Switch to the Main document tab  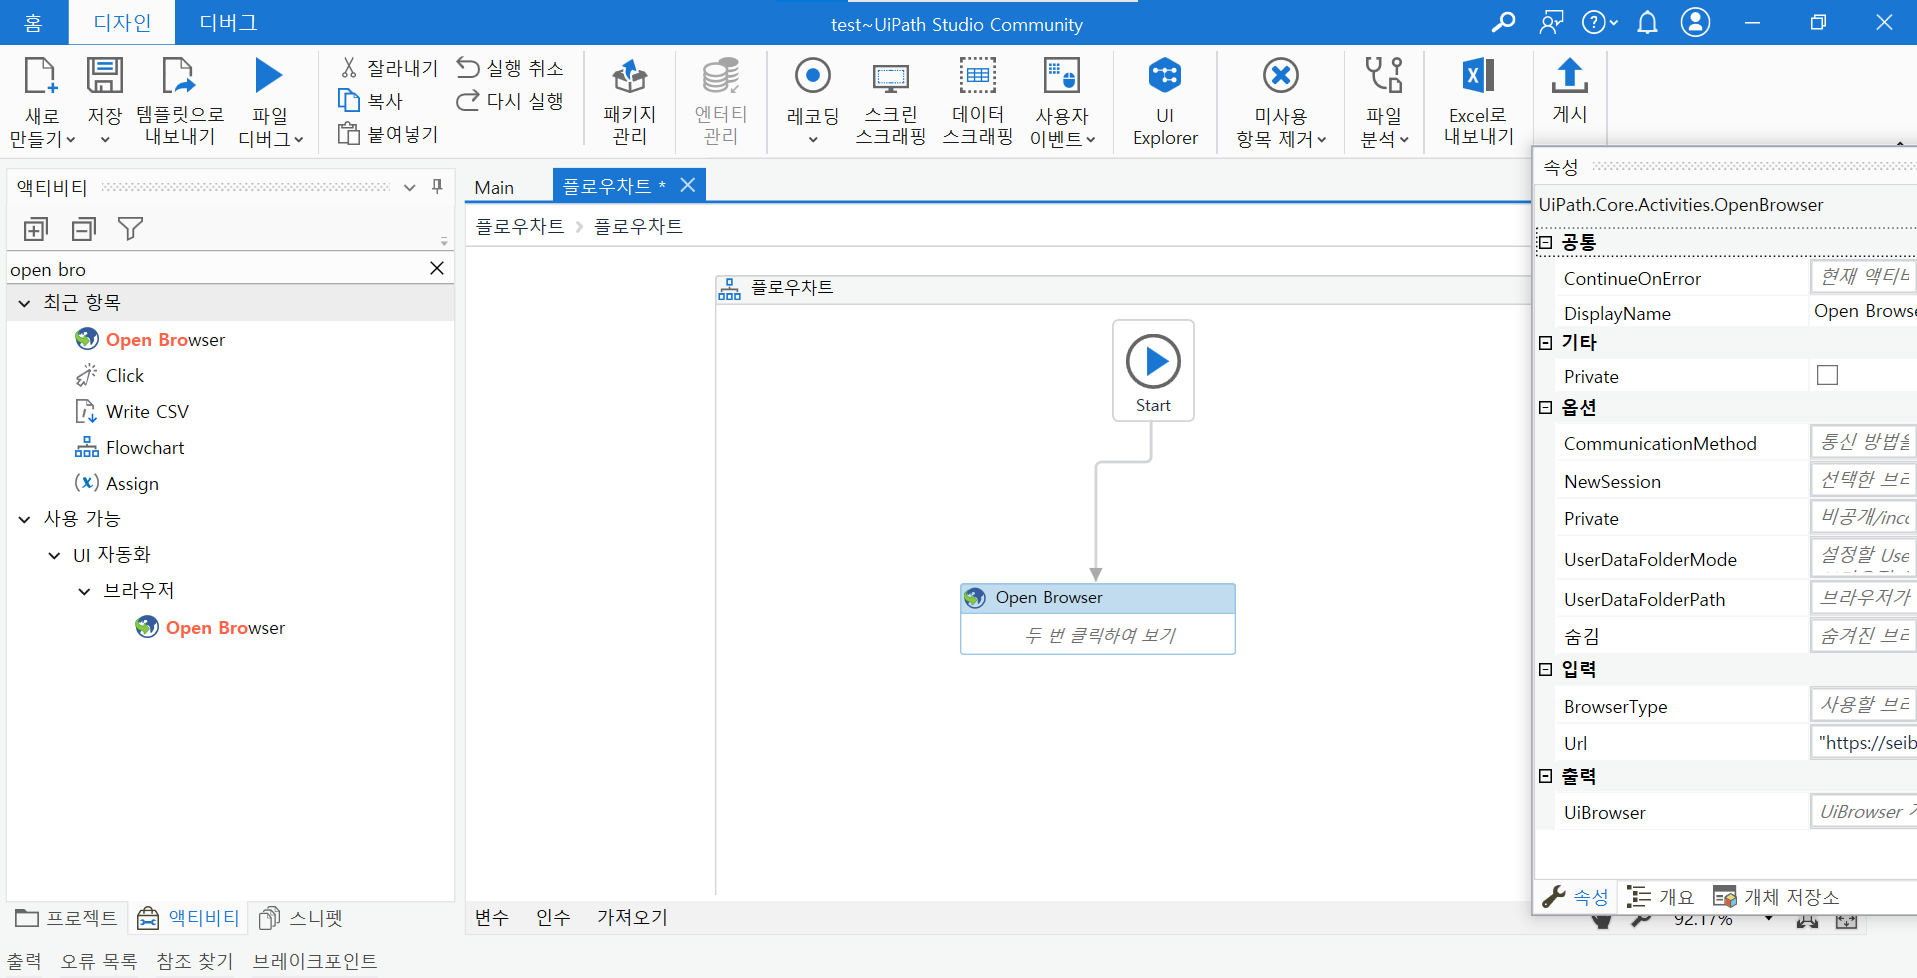click(494, 187)
